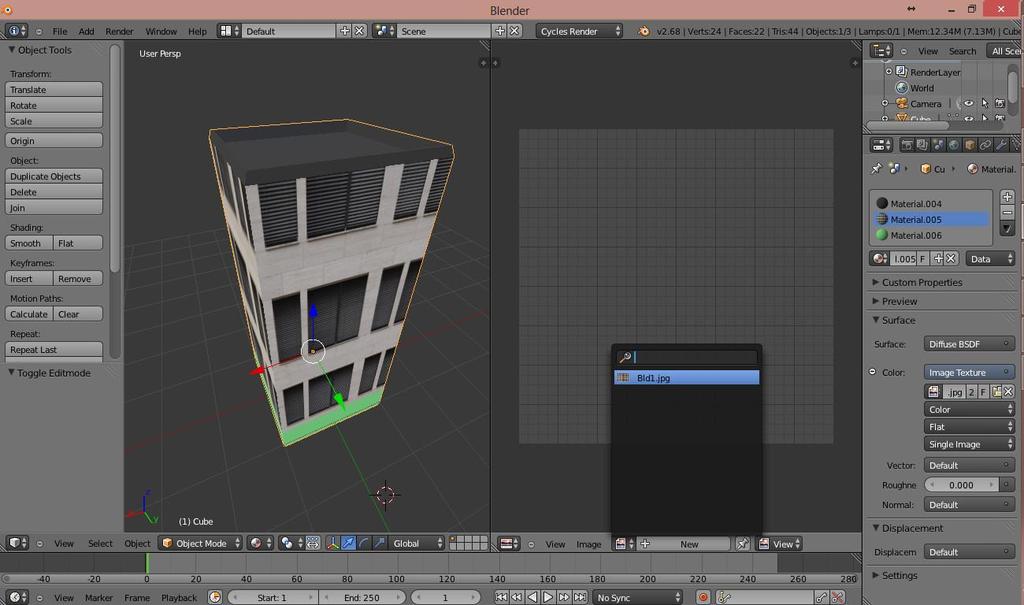
Task: Click the Translate button
Action: point(54,90)
